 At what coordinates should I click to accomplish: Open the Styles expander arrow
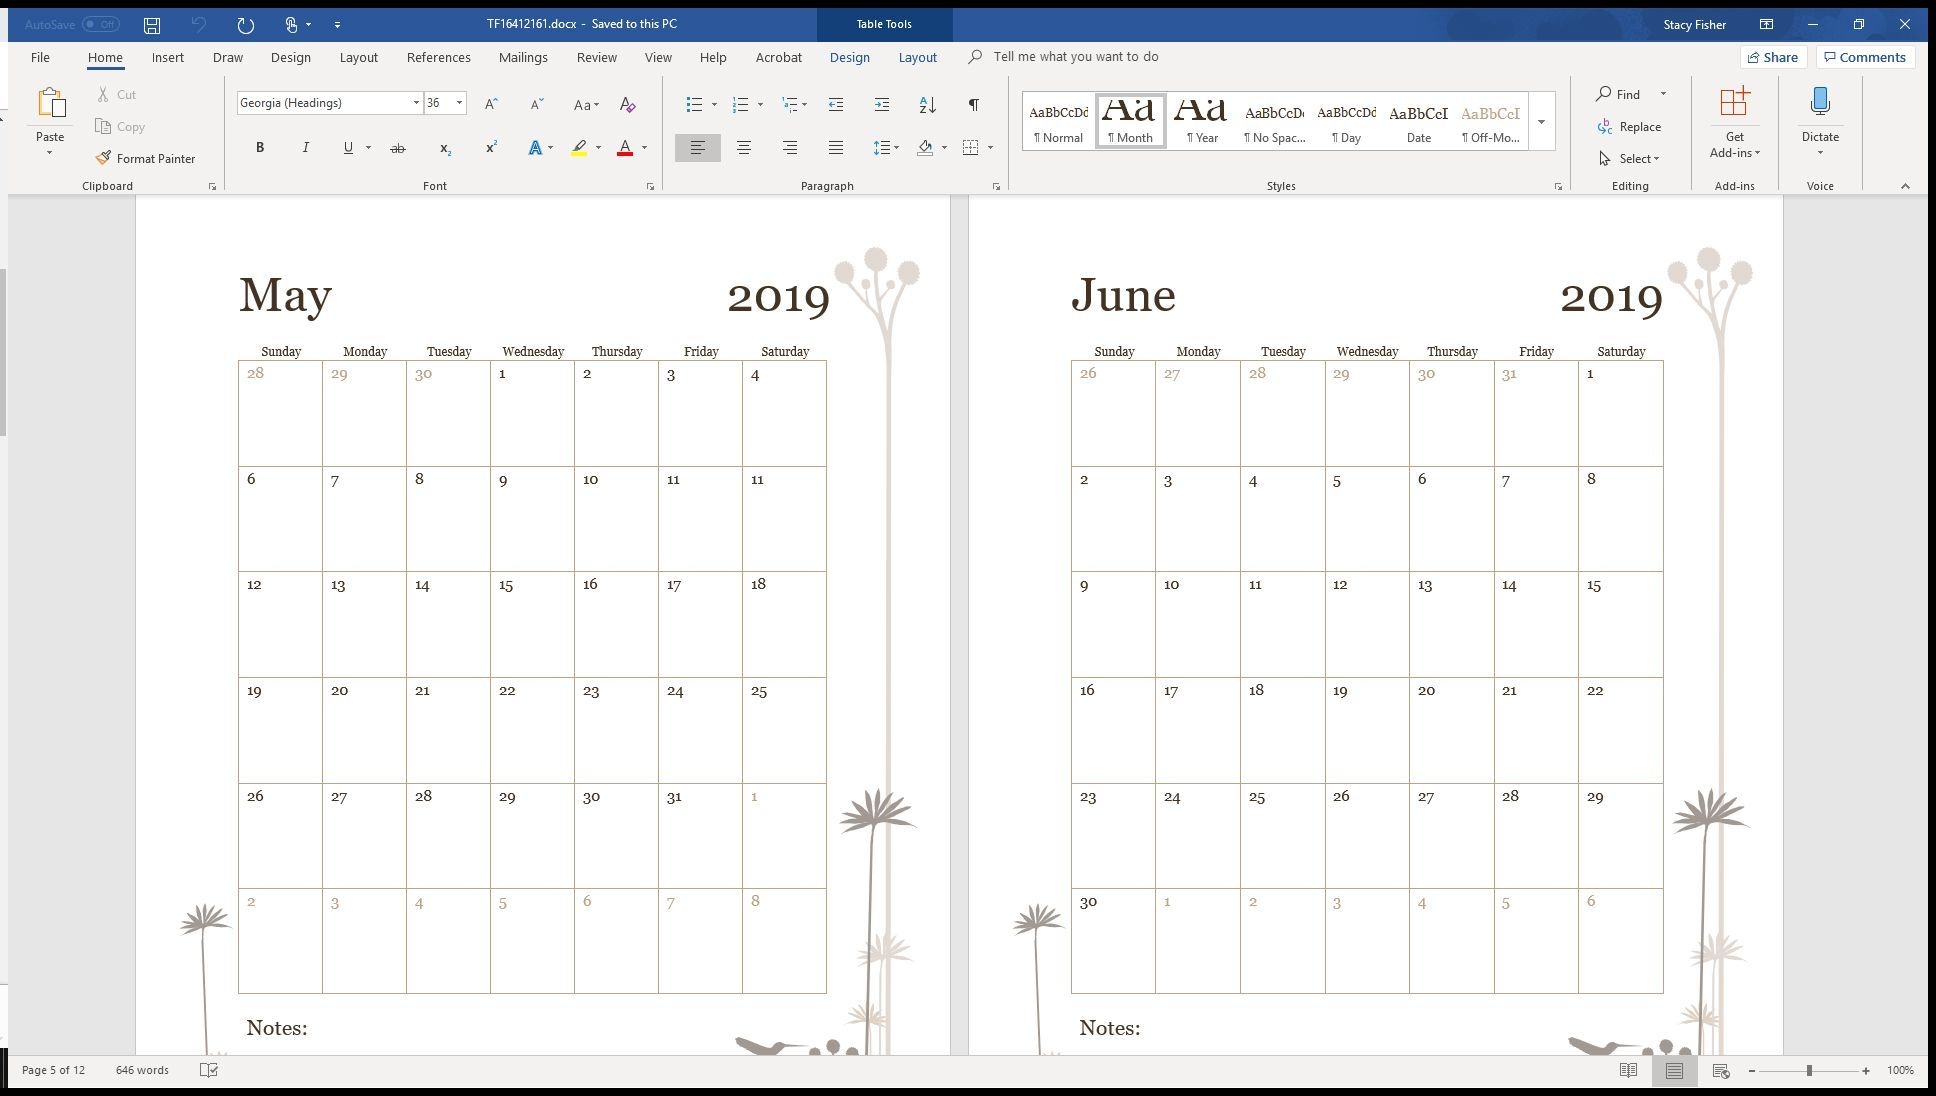tap(1558, 186)
